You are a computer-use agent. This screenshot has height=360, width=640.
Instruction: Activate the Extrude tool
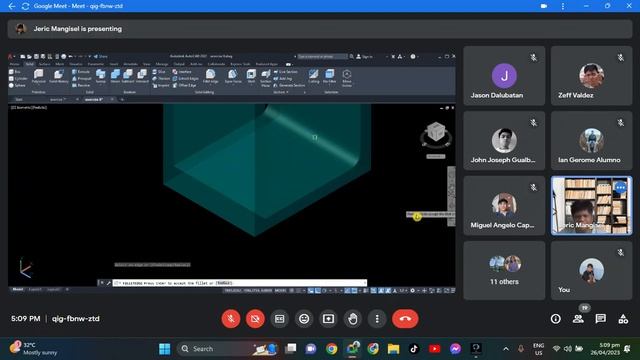(x=81, y=72)
